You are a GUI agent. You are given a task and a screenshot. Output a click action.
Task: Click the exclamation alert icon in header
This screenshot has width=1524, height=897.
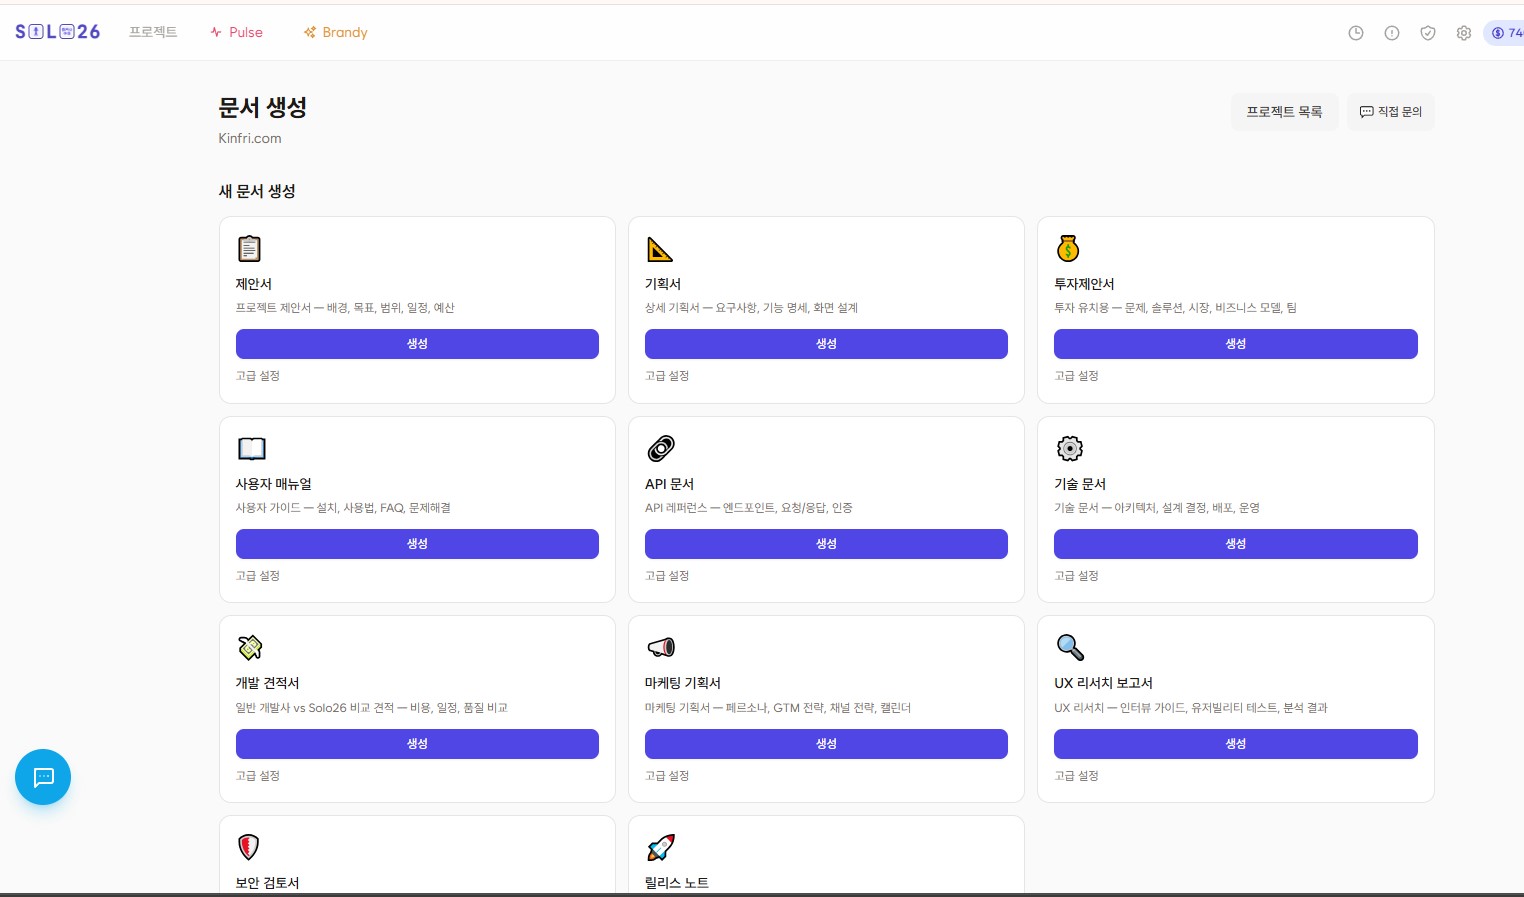pyautogui.click(x=1392, y=33)
